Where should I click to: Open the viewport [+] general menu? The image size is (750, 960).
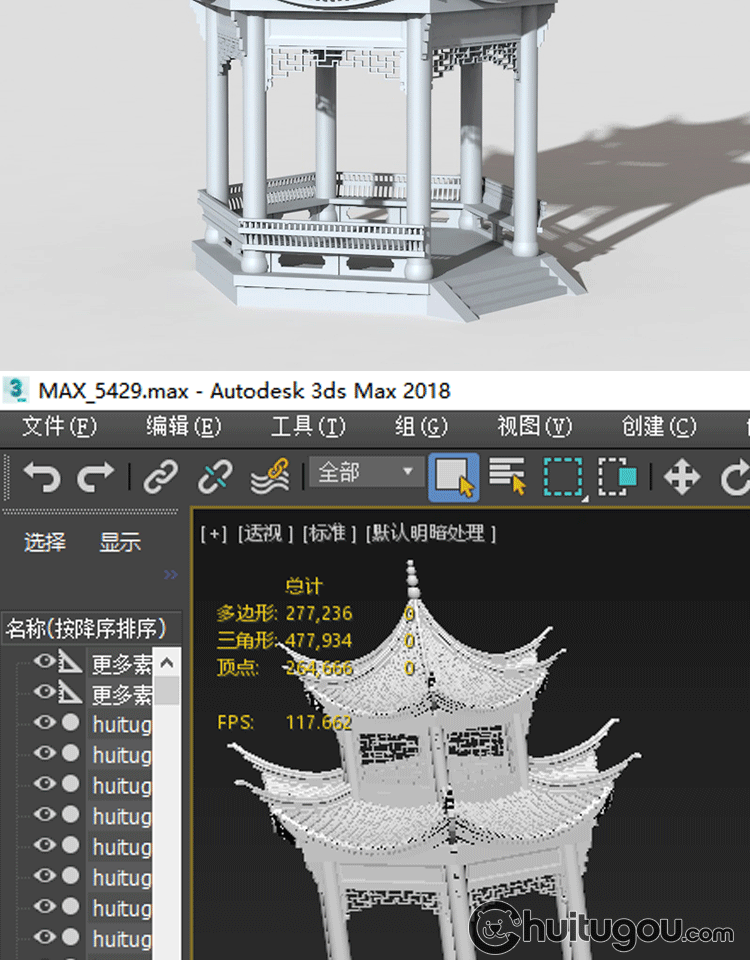(214, 534)
